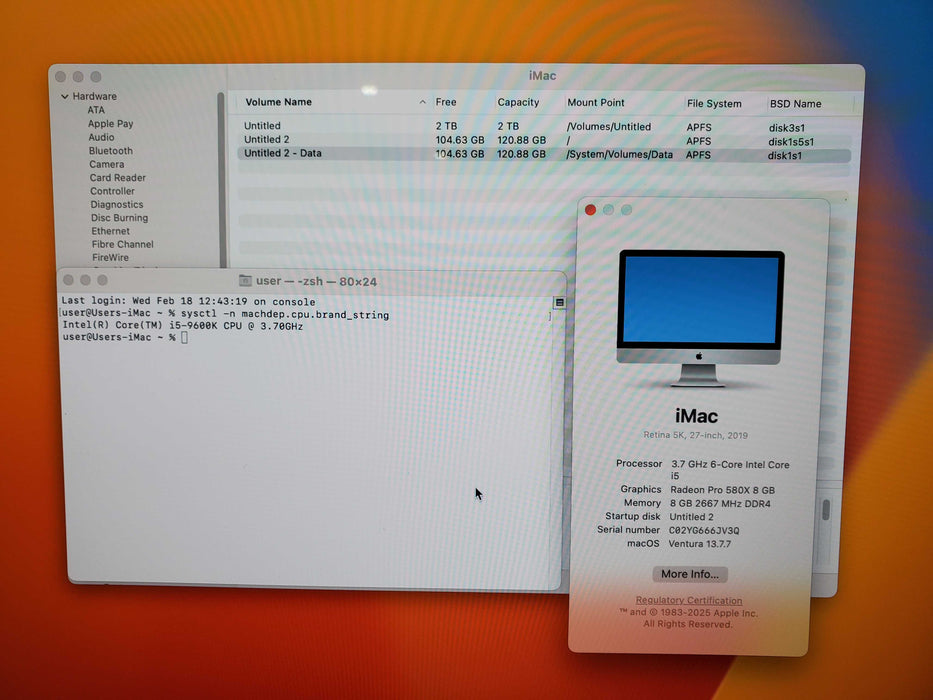Select the Untitled volume row
933x700 pixels.
[544, 126]
